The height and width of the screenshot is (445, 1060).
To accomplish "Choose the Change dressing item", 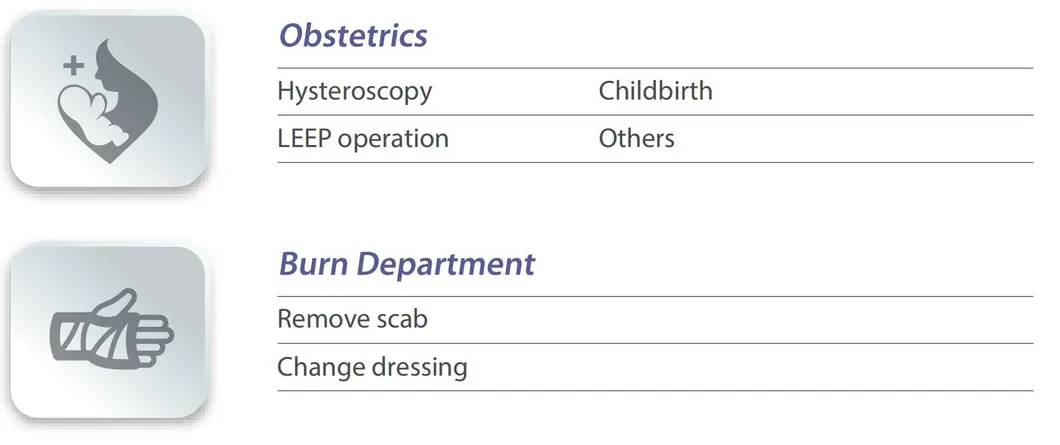I will click(x=371, y=367).
